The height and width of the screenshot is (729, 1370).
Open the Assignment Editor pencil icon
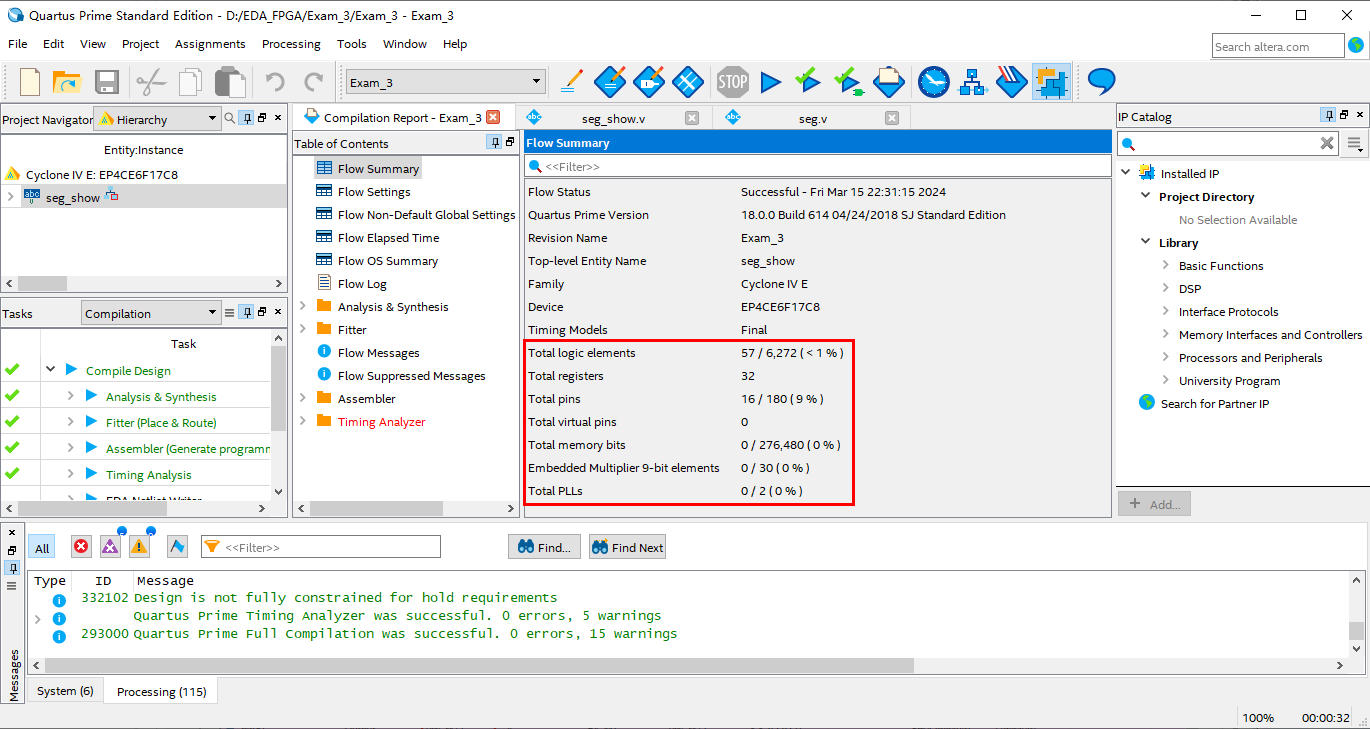tap(572, 81)
